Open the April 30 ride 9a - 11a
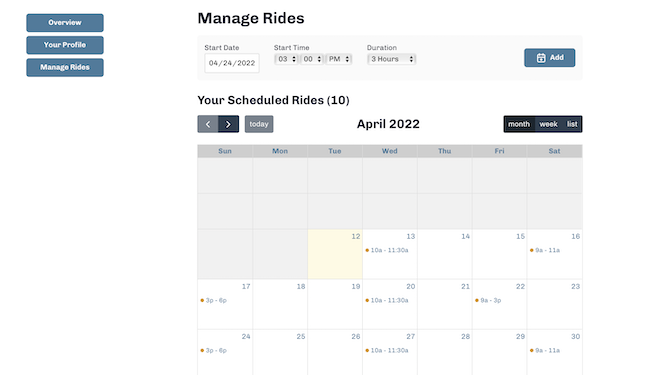 (545, 351)
